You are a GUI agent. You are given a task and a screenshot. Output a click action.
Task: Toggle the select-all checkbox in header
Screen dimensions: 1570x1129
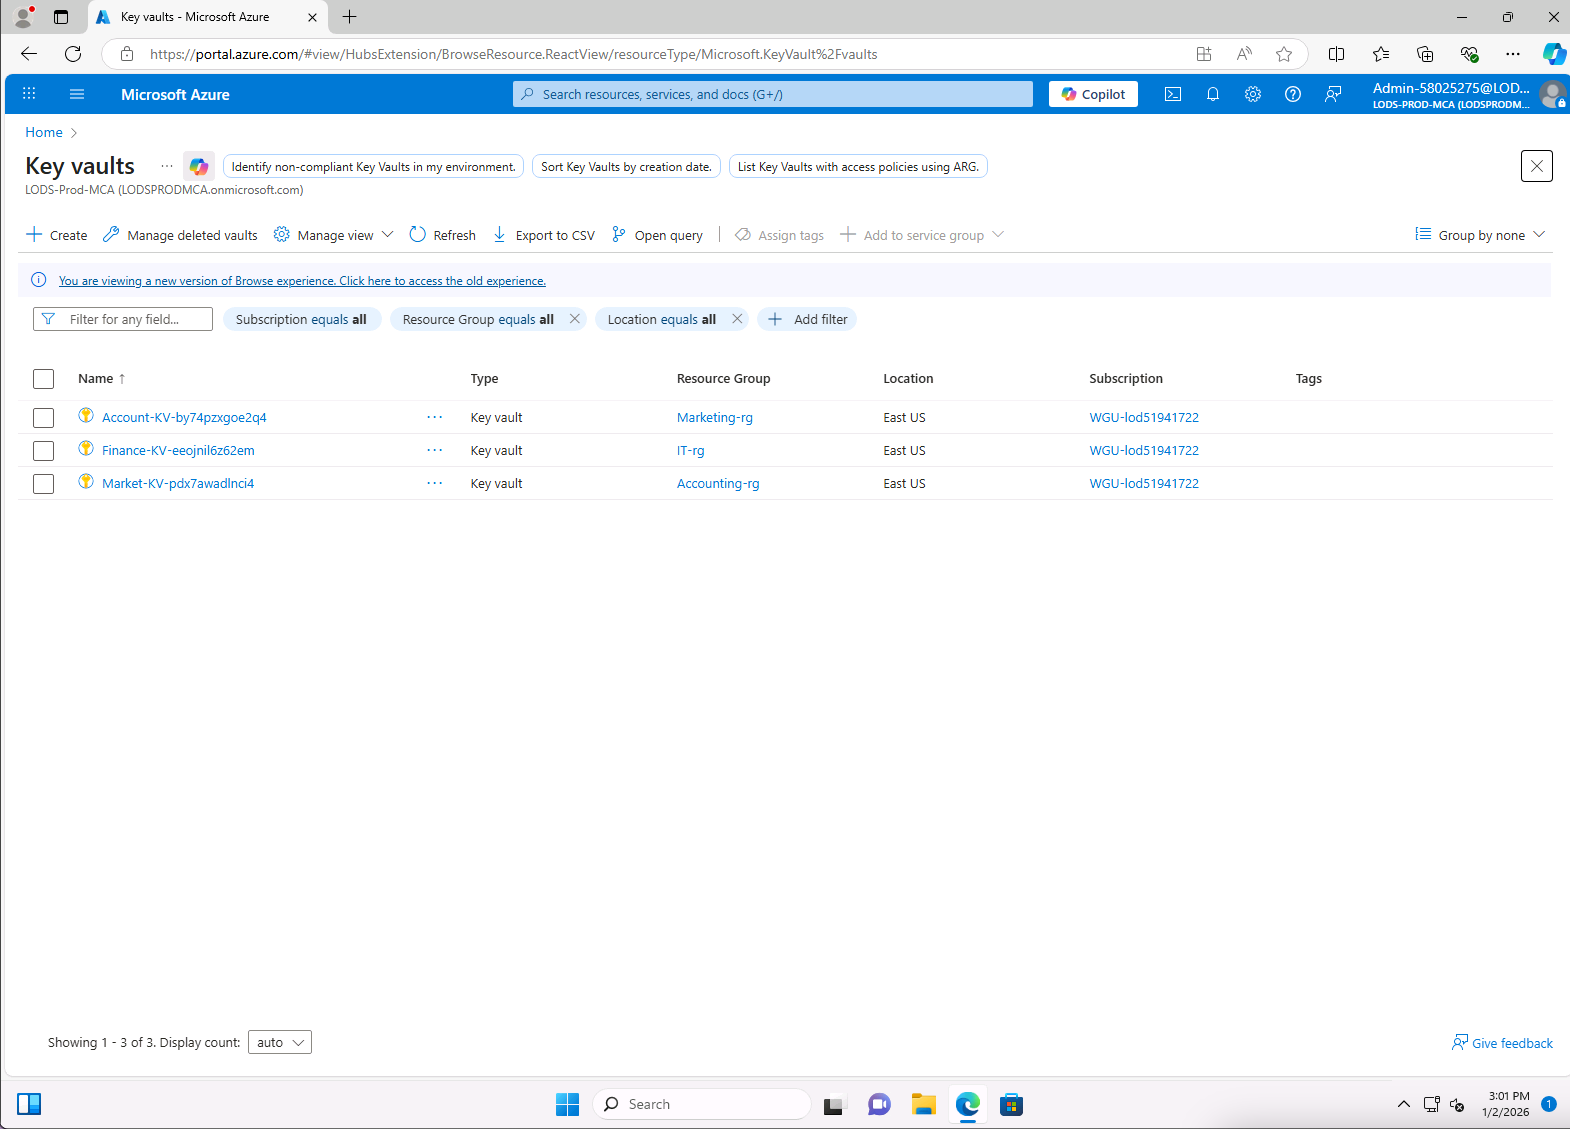43,379
